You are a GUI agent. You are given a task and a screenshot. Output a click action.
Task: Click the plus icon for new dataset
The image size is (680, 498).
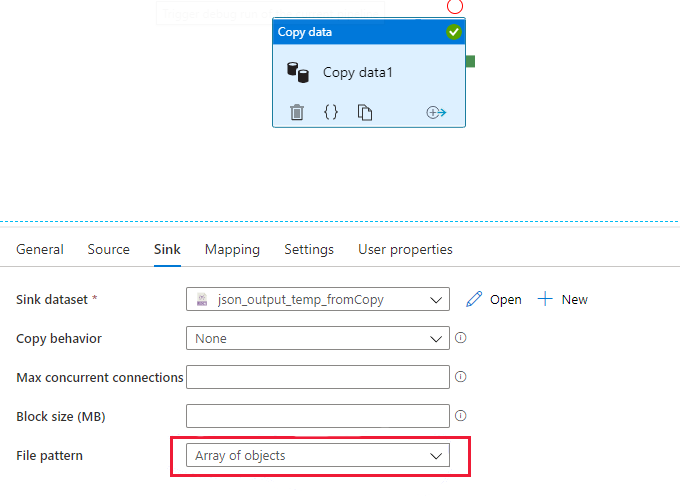[x=545, y=299]
